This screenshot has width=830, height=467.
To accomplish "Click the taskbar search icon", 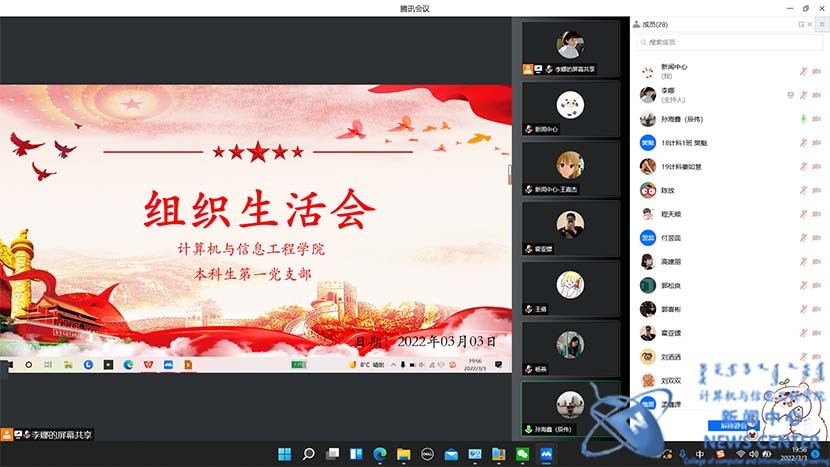I will pos(308,454).
